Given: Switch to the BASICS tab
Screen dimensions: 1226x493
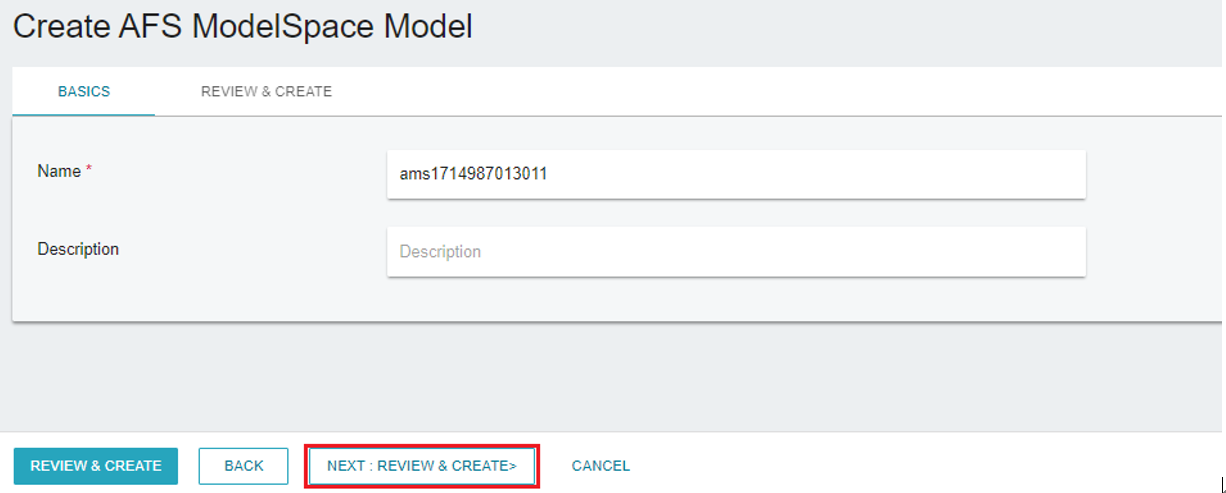Looking at the screenshot, I should [84, 91].
